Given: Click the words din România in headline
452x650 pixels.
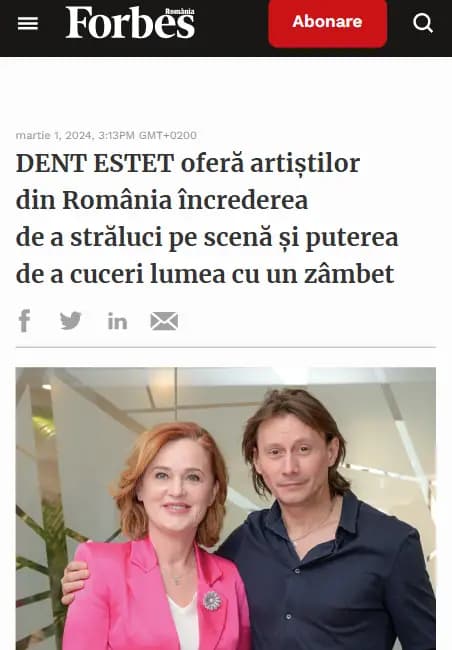Looking at the screenshot, I should 94,200.
